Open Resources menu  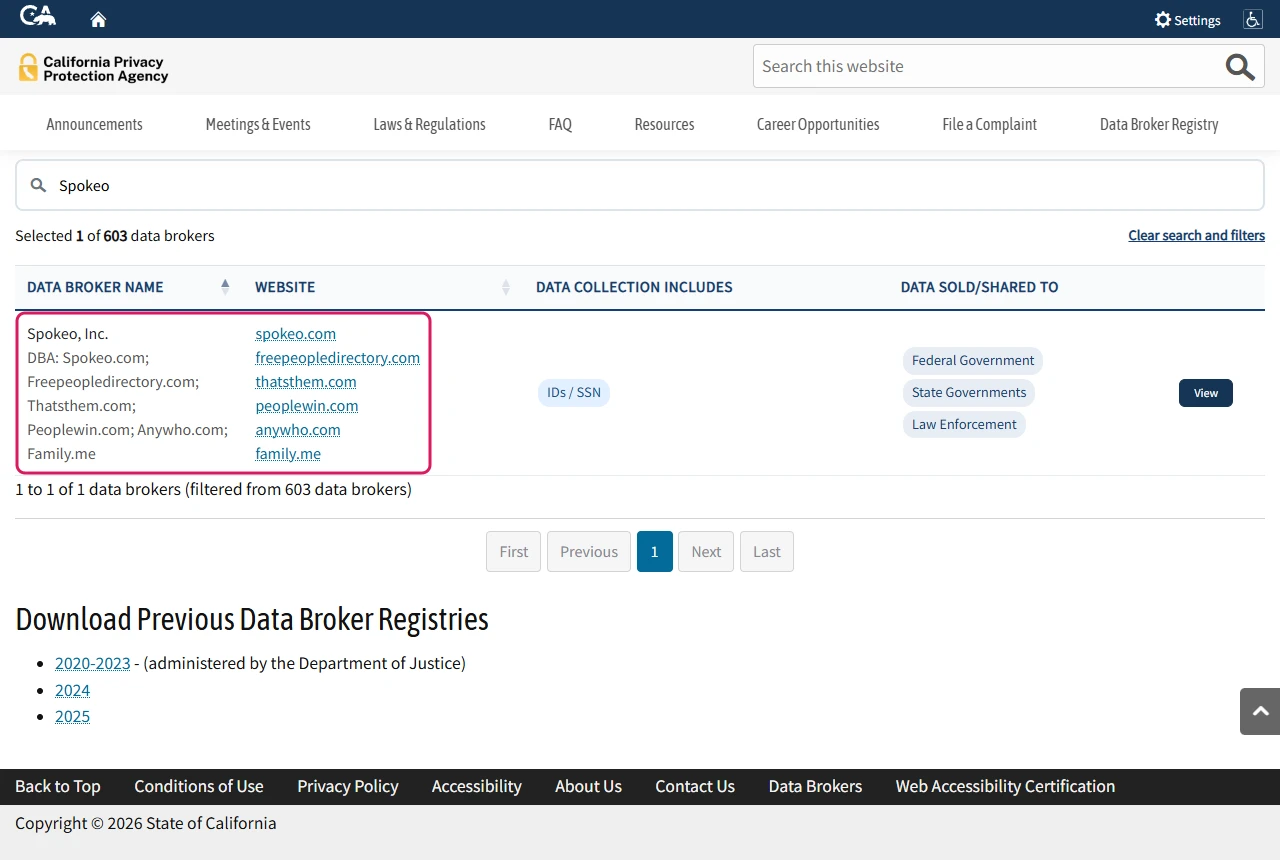click(x=664, y=124)
